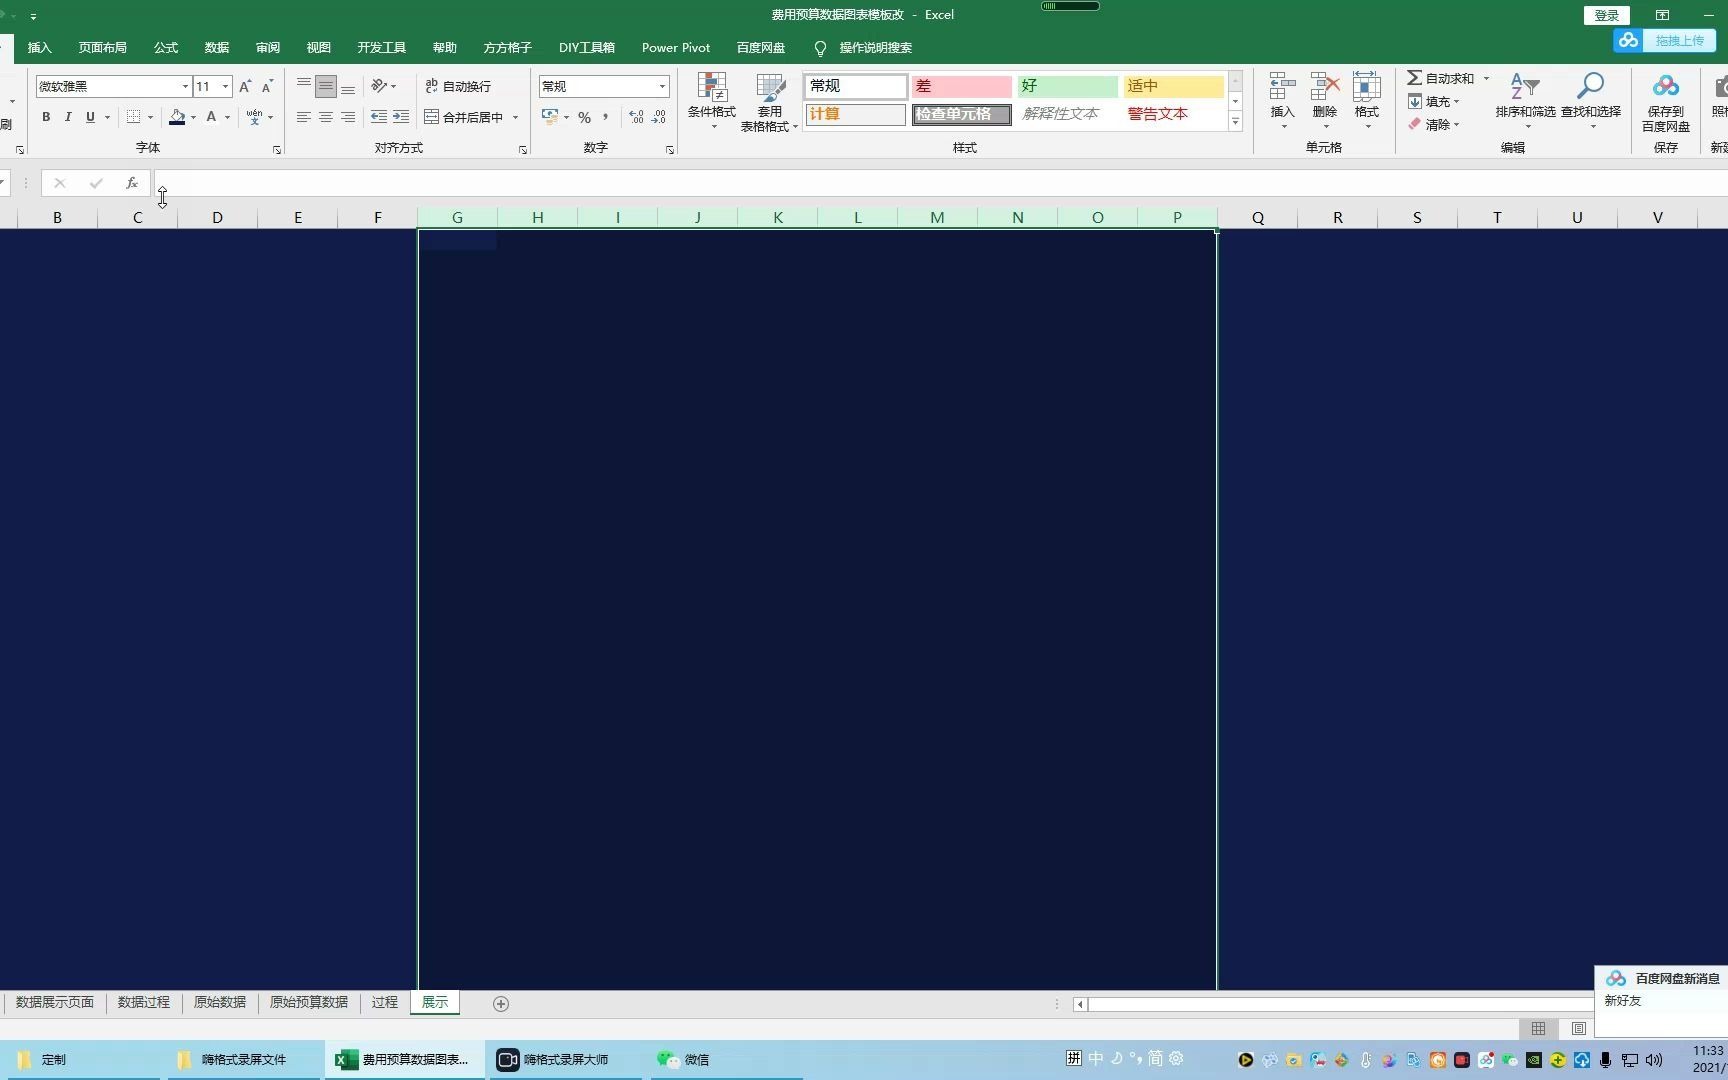1728x1080 pixels.
Task: Click 自动换行 wrap text
Action: [x=458, y=86]
